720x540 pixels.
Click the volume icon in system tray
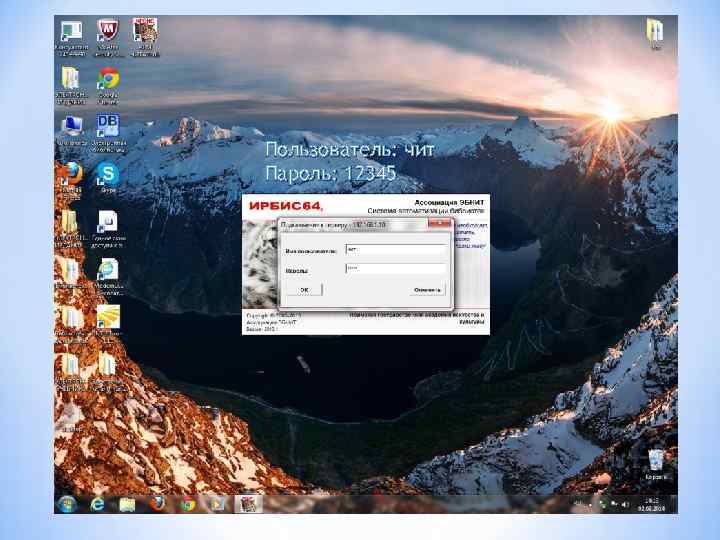(625, 504)
